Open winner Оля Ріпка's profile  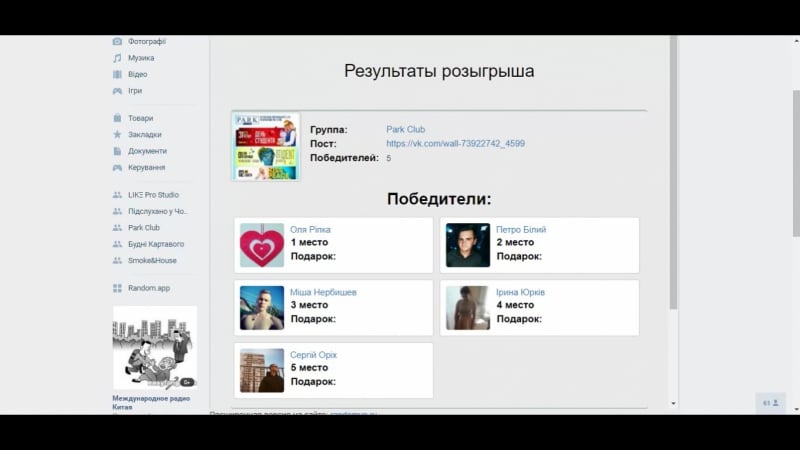pyautogui.click(x=310, y=230)
